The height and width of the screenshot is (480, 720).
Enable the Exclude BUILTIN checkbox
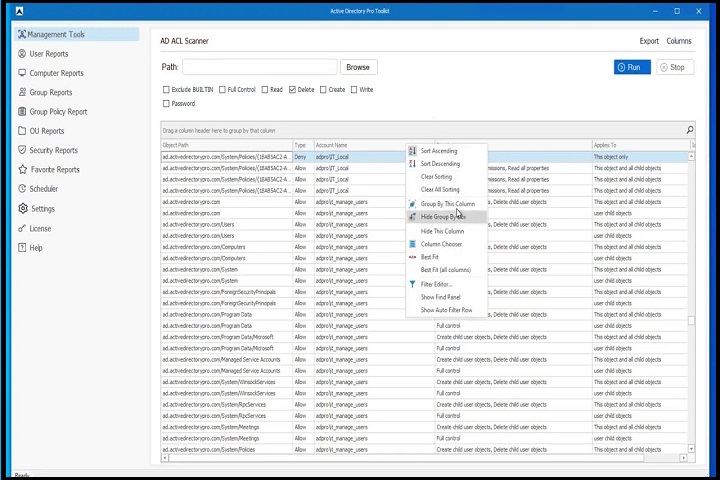(166, 90)
